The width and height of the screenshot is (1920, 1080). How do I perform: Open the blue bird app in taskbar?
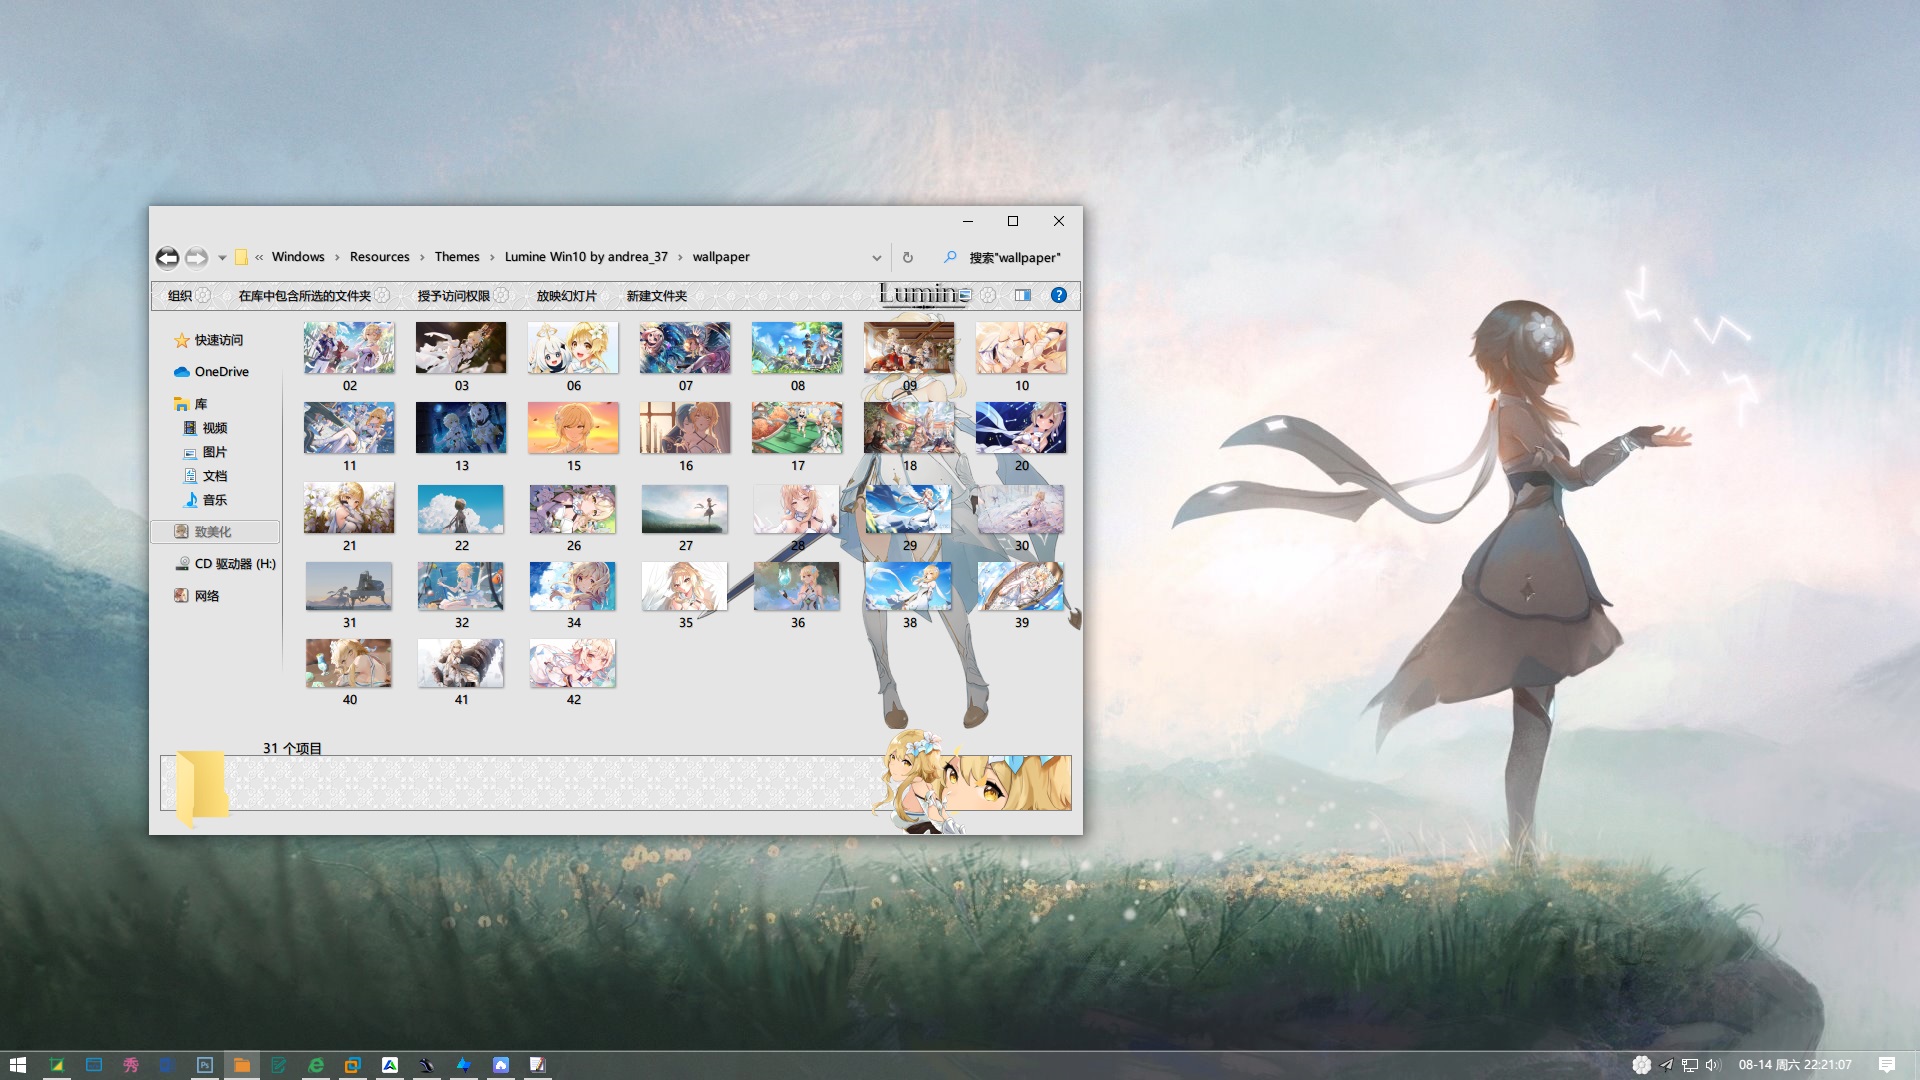(x=464, y=1065)
